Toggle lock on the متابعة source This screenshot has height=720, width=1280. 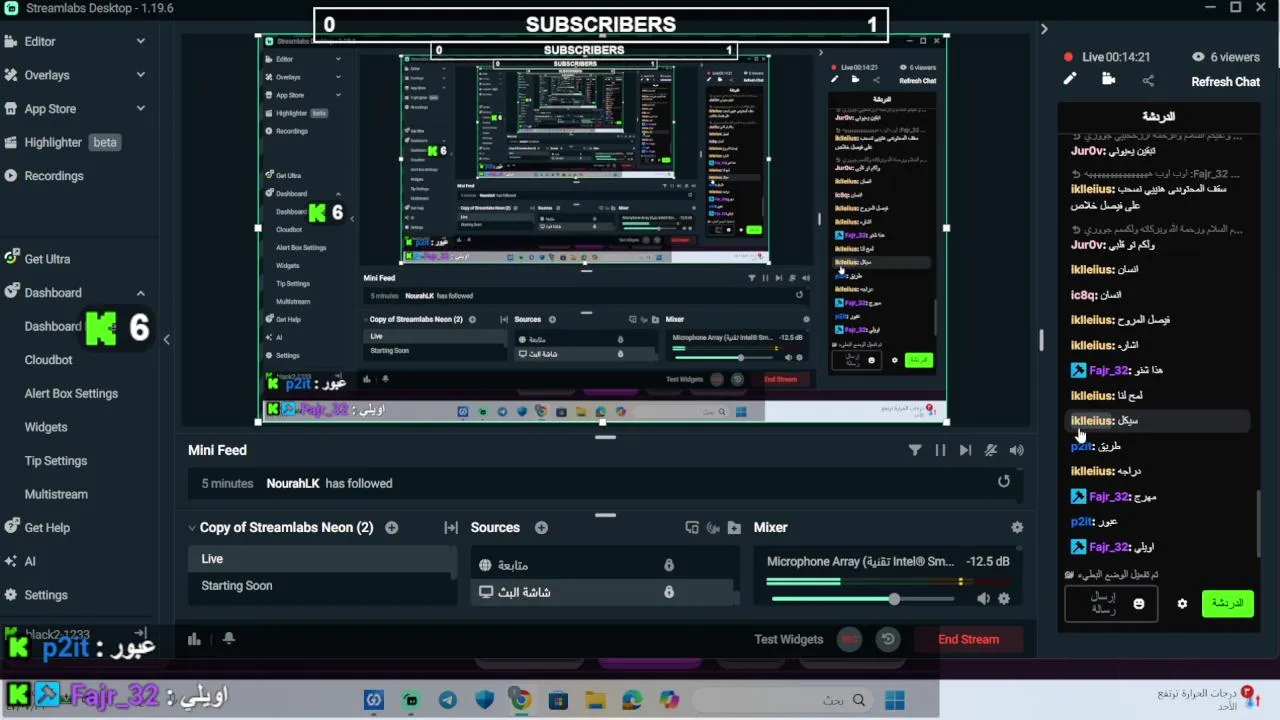coord(669,565)
